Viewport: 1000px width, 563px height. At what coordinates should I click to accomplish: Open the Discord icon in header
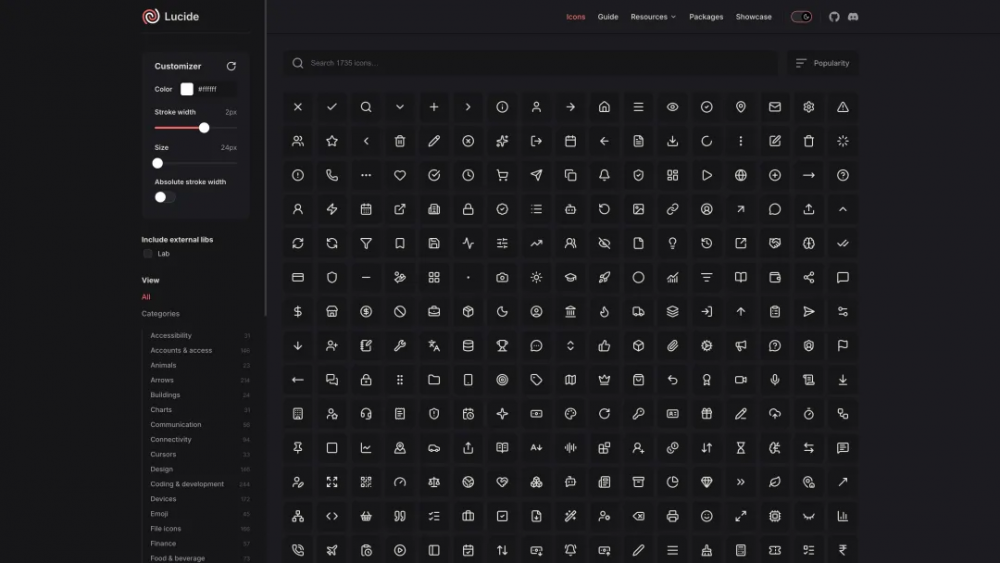853,17
